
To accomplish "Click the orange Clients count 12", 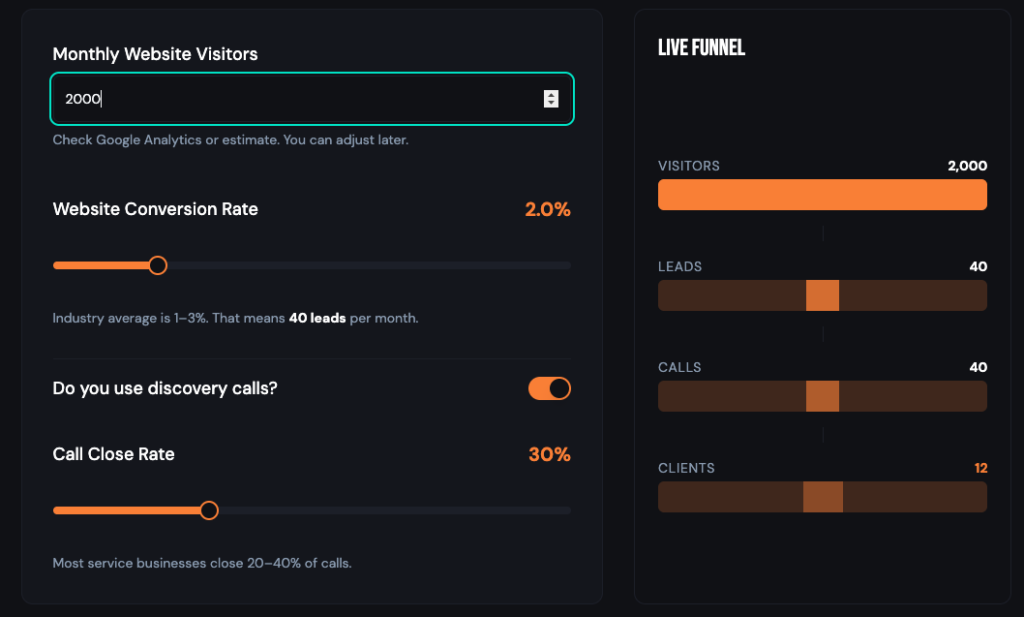I will click(980, 468).
